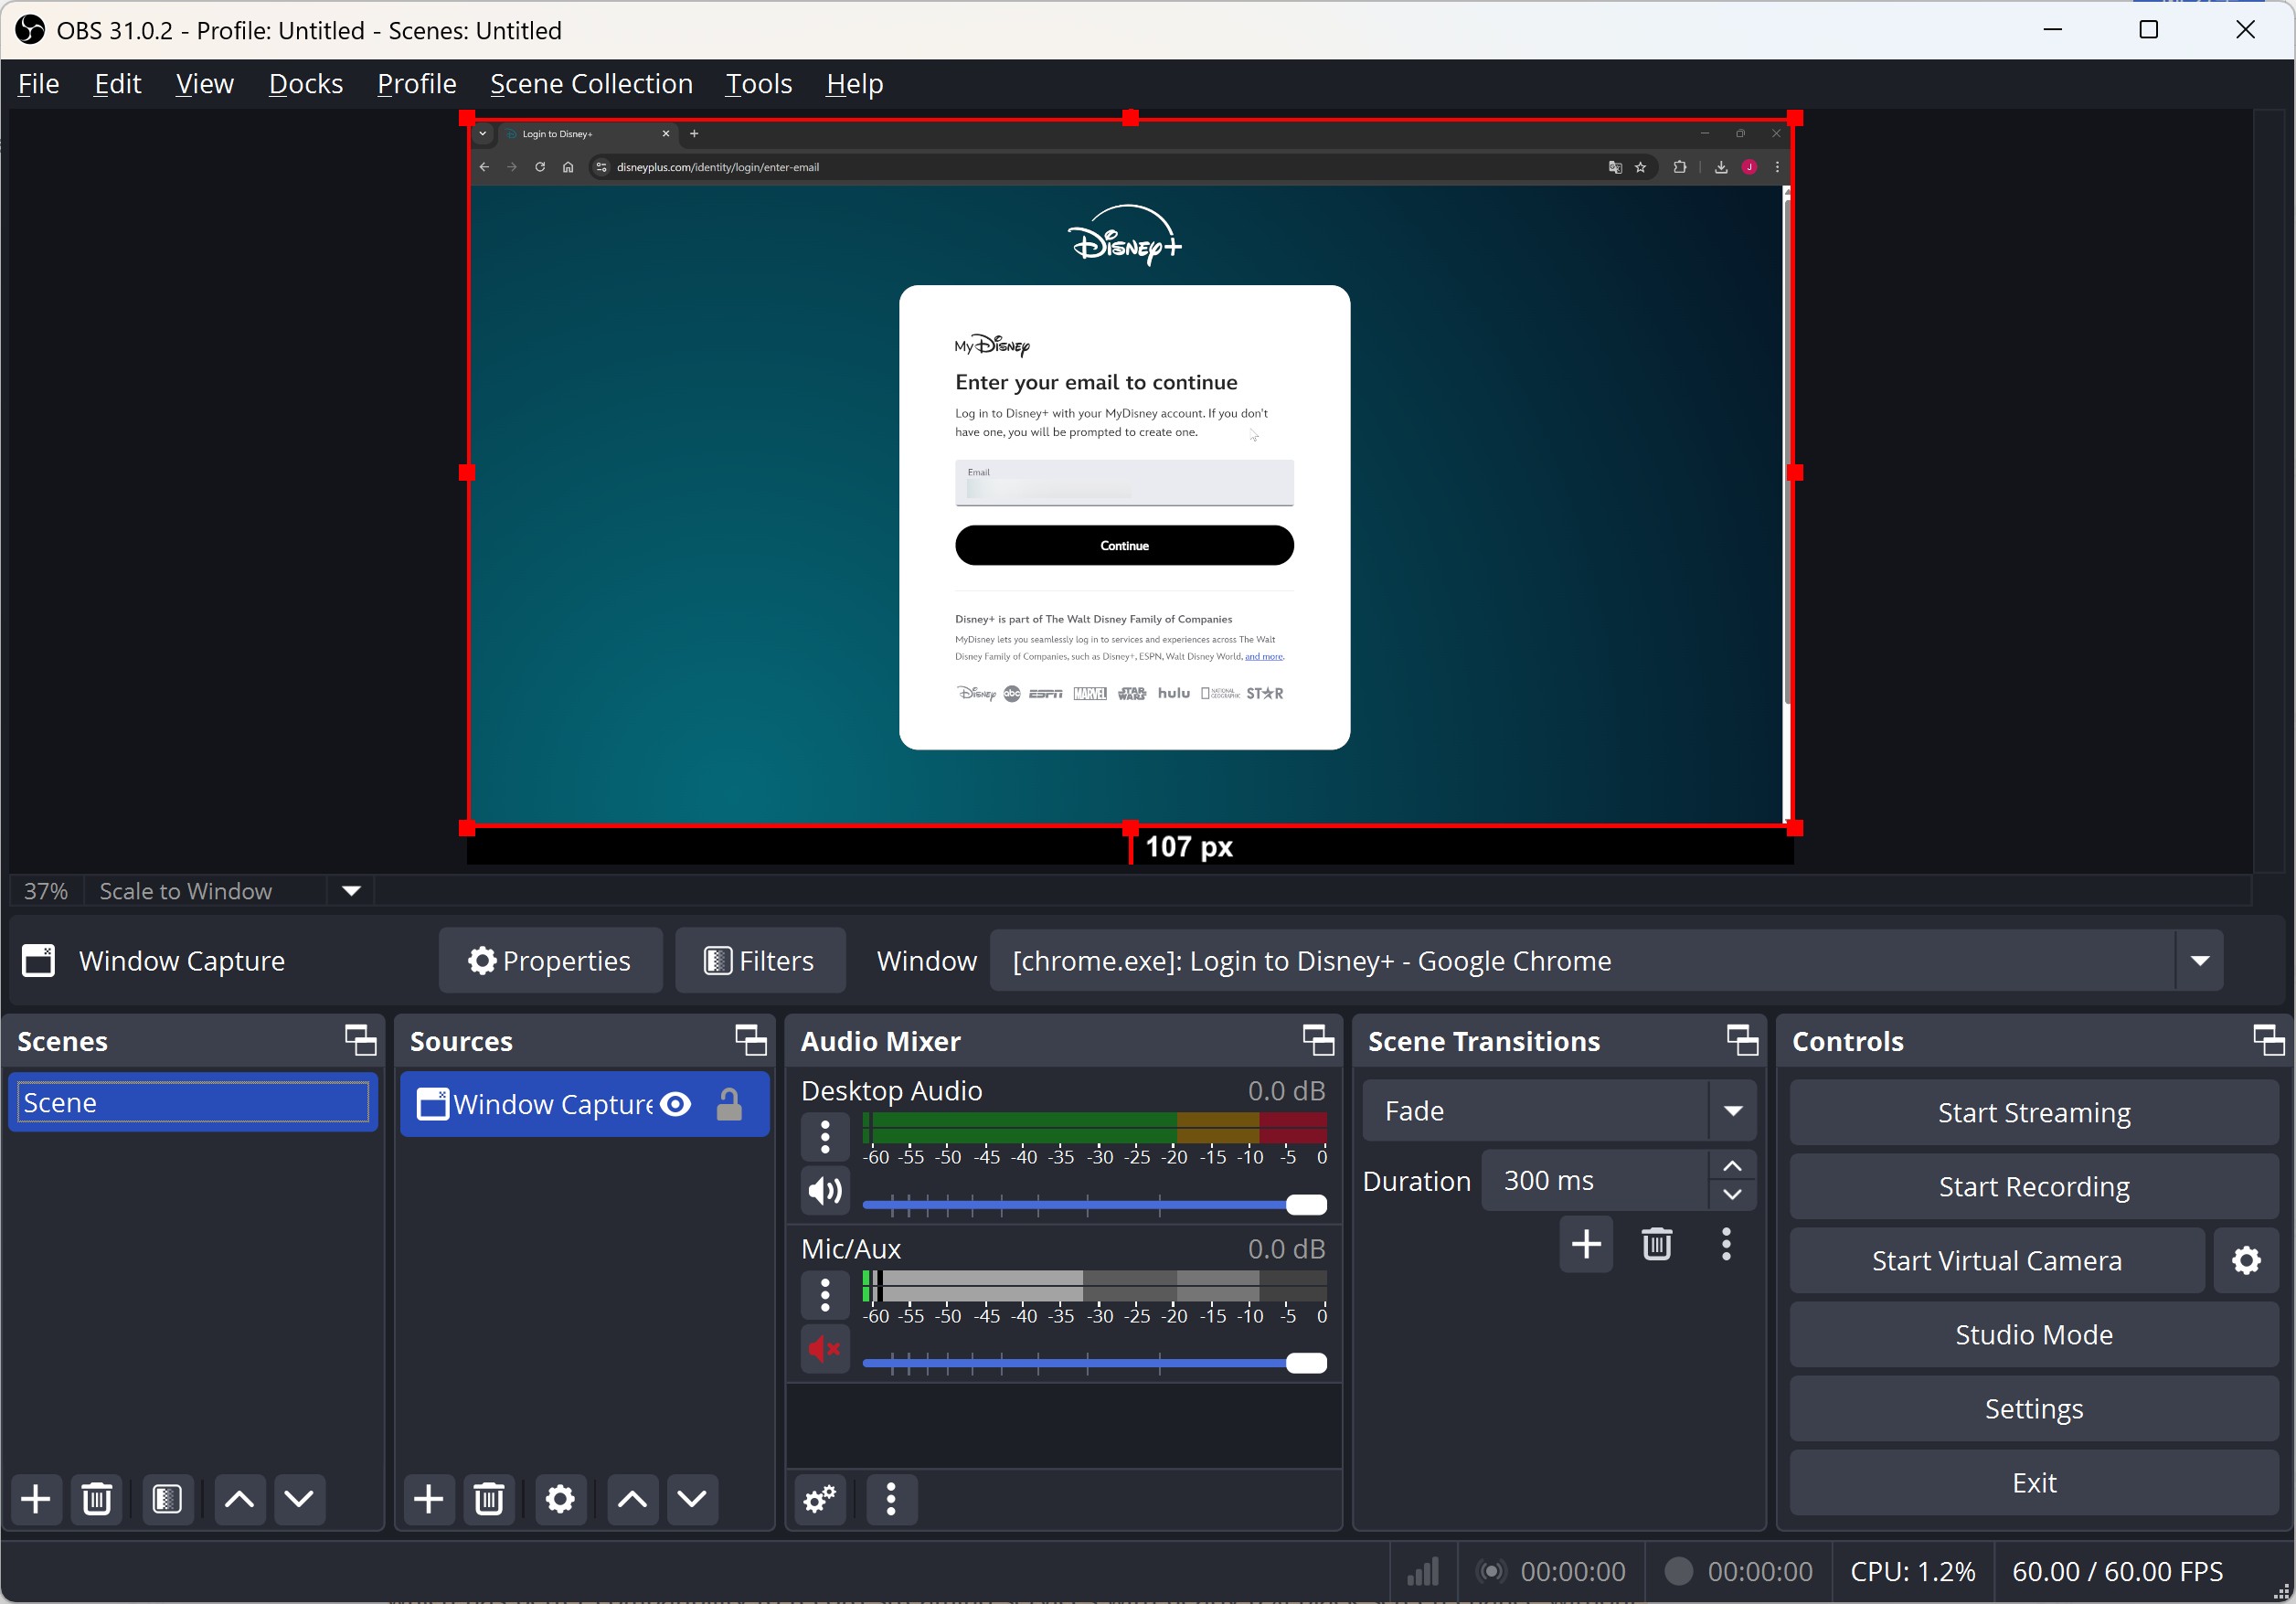Lock the Window Capture source
The width and height of the screenshot is (2296, 1604).
[x=729, y=1104]
